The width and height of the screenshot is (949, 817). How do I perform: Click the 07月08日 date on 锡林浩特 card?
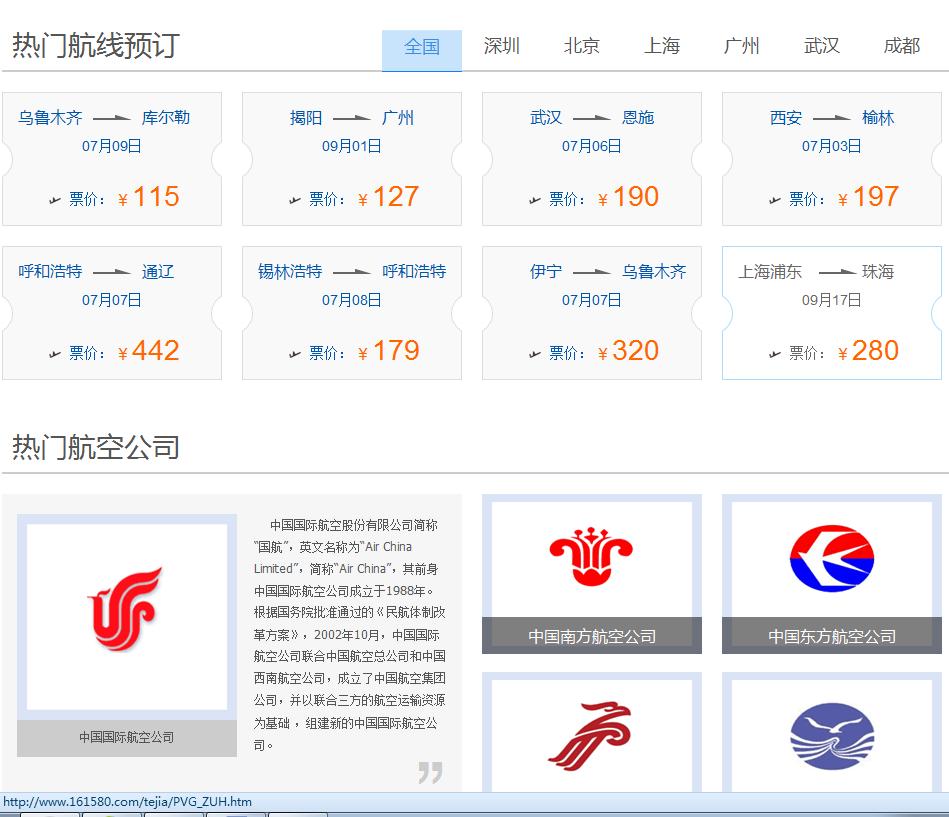352,300
